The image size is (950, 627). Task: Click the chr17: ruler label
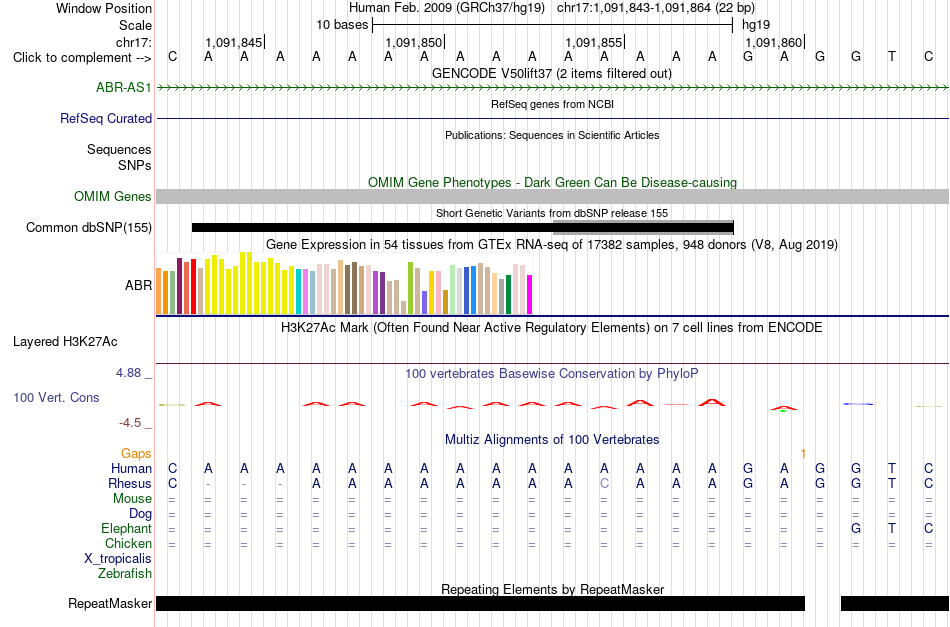[134, 42]
